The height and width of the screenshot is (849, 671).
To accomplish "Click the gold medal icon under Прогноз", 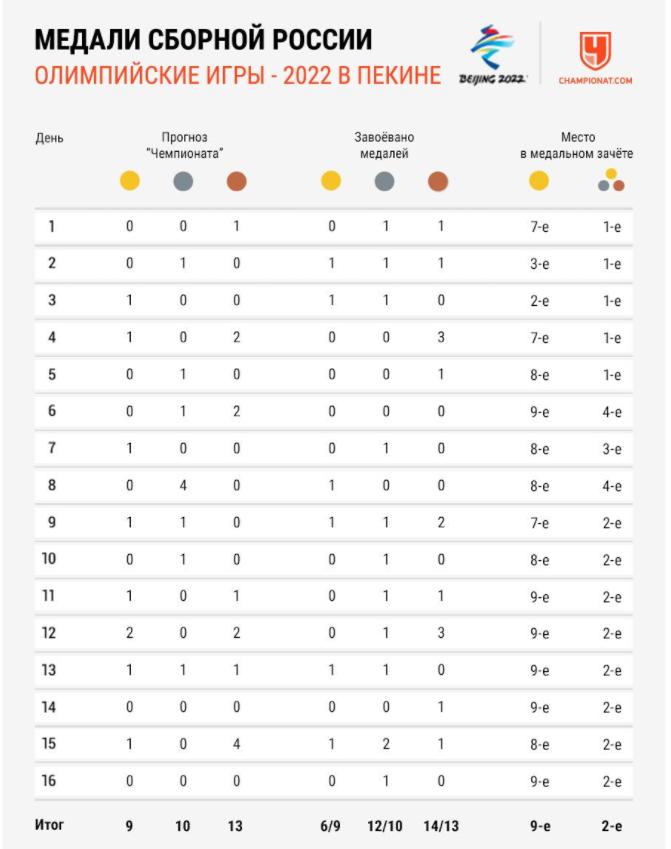I will point(130,181).
